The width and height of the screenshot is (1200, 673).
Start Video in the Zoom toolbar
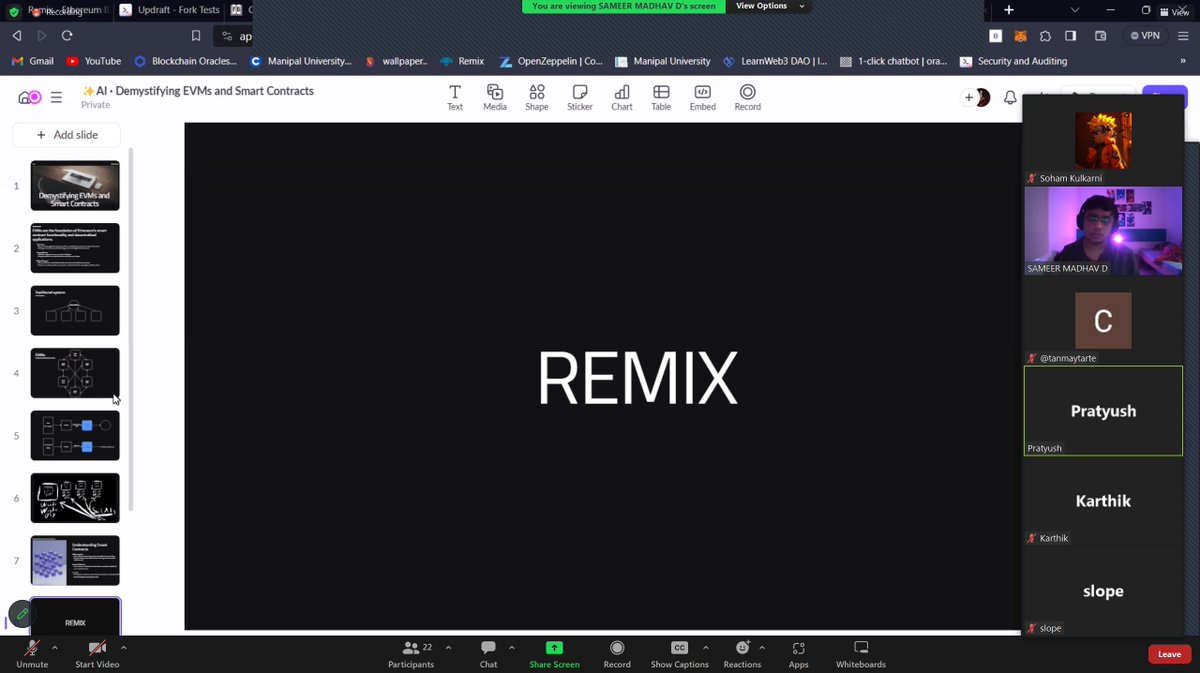[x=98, y=654]
